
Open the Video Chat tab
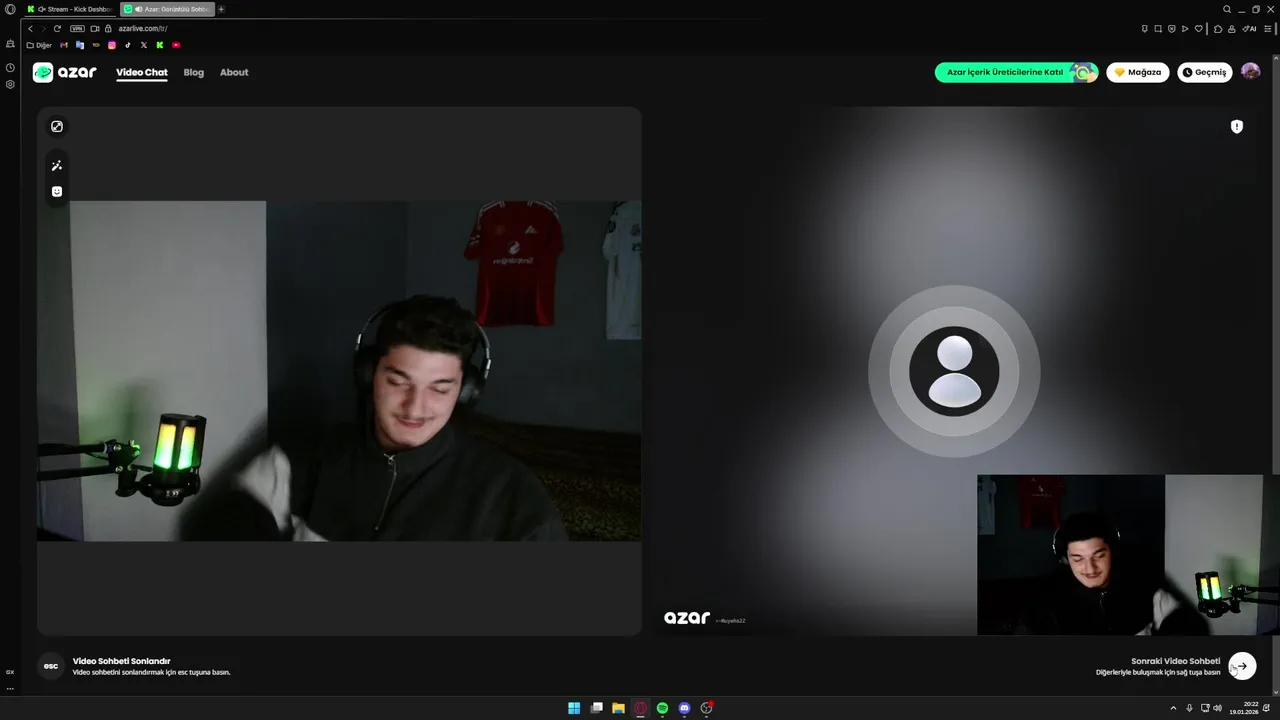[x=142, y=72]
